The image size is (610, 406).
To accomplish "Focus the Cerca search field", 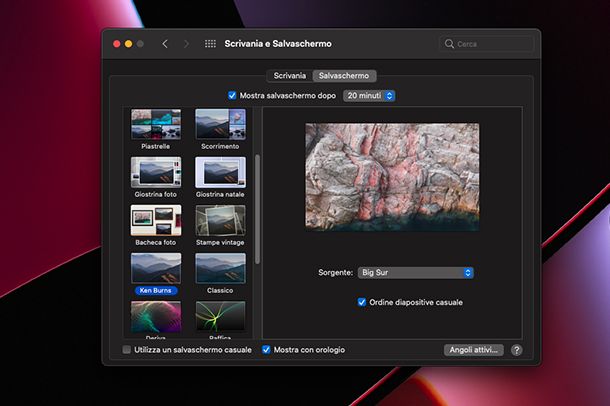I will click(x=486, y=44).
